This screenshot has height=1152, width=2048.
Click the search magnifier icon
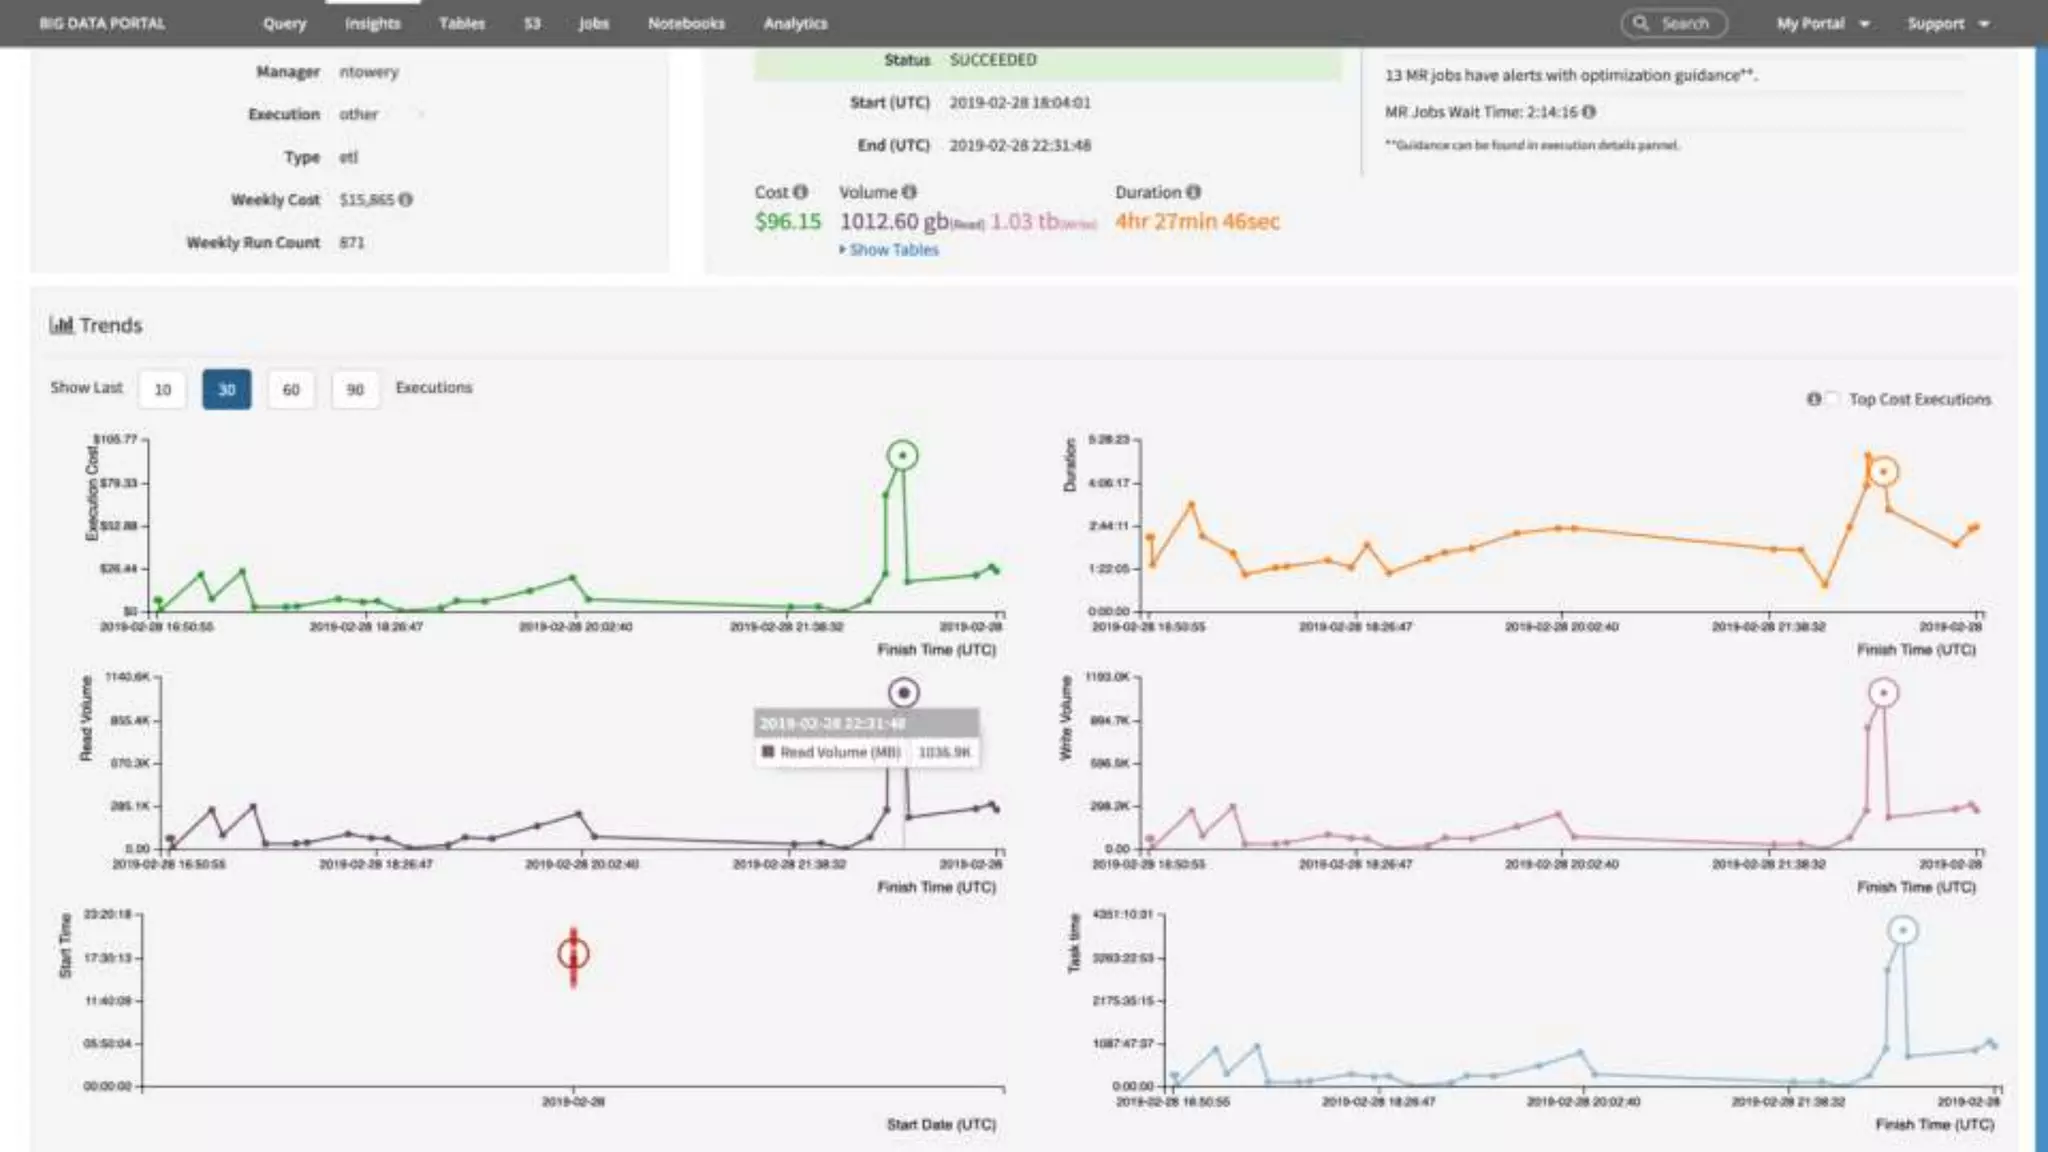pos(1641,23)
